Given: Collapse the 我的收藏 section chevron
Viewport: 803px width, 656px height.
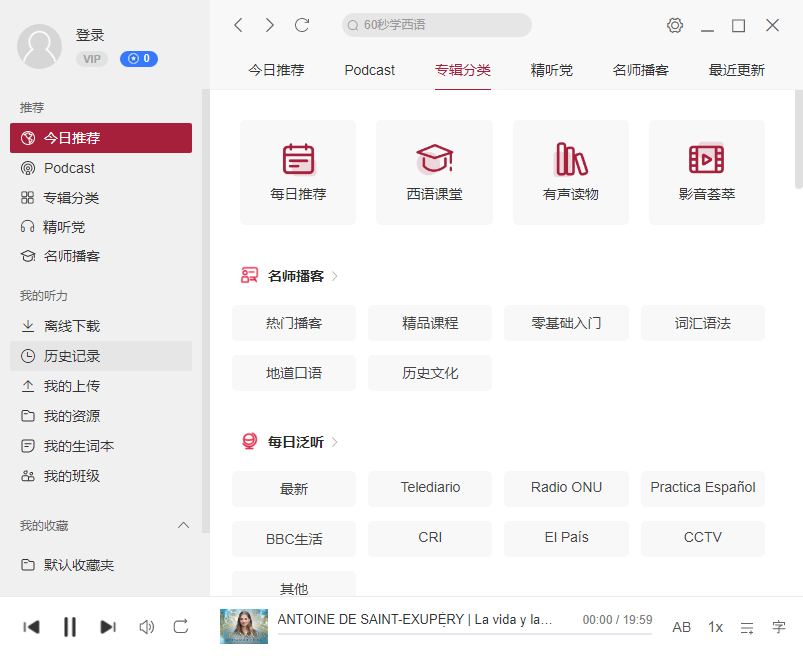Looking at the screenshot, I should [183, 525].
